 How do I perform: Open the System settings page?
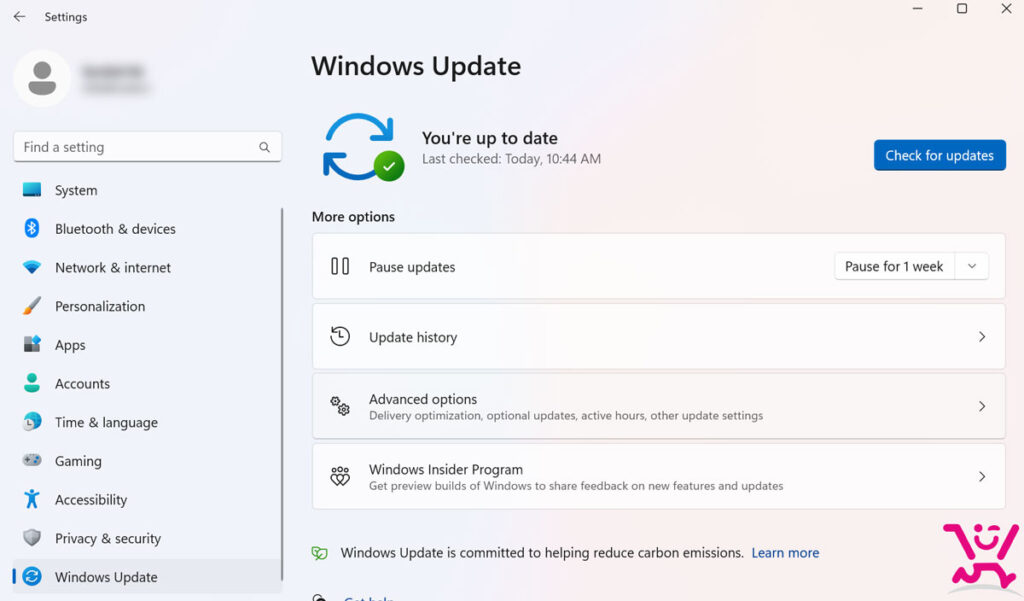coord(147,190)
